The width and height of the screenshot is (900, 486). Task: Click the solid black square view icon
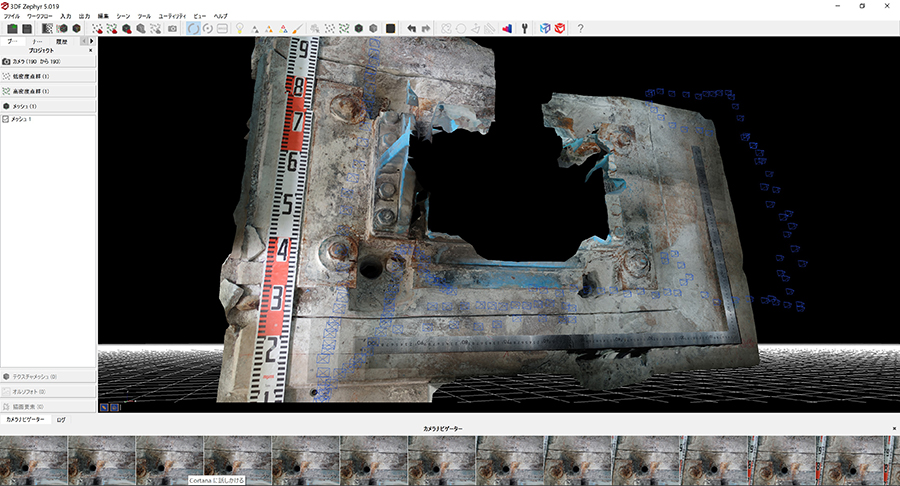pyautogui.click(x=390, y=28)
